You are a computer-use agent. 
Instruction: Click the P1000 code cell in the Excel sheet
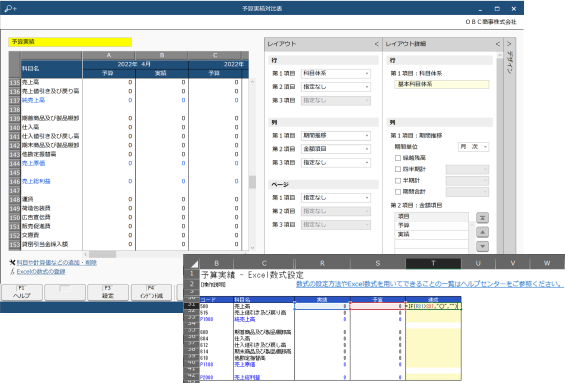pos(216,320)
